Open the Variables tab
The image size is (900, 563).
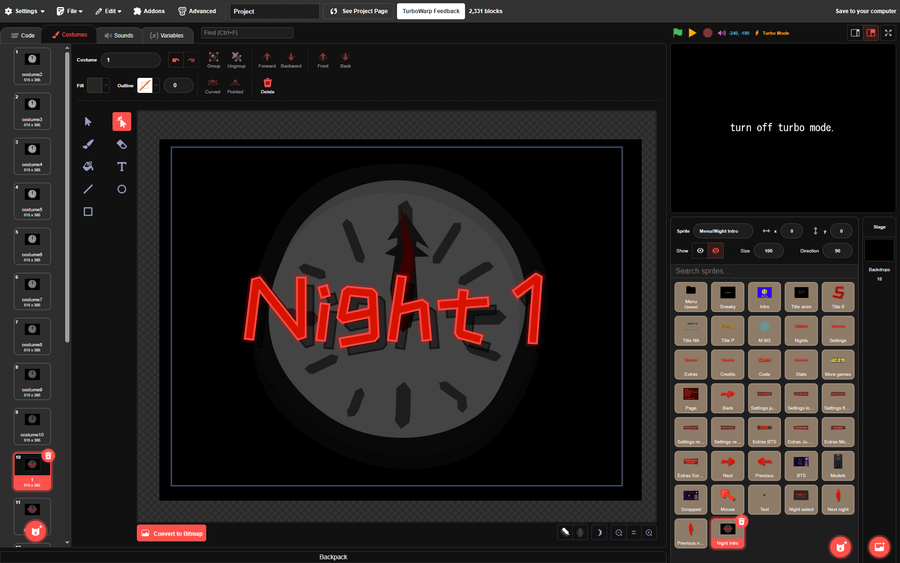pyautogui.click(x=166, y=35)
